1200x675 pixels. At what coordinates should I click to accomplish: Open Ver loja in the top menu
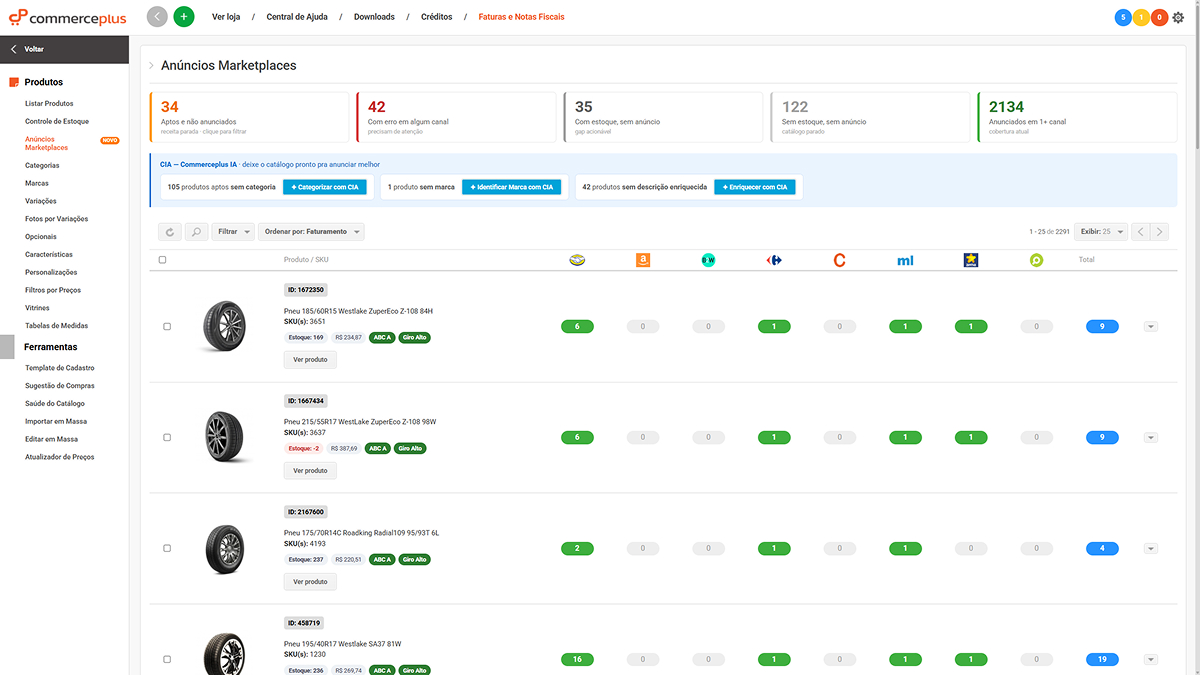point(226,17)
